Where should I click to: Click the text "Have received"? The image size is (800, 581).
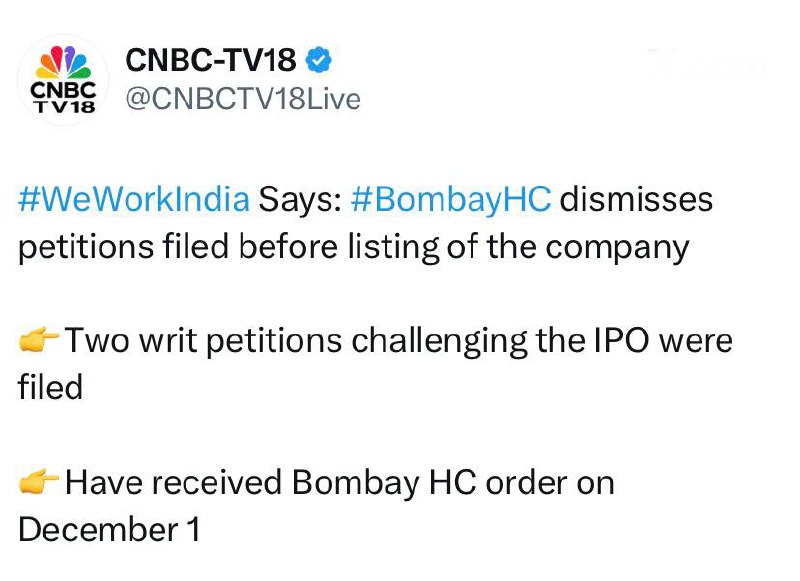coord(174,485)
